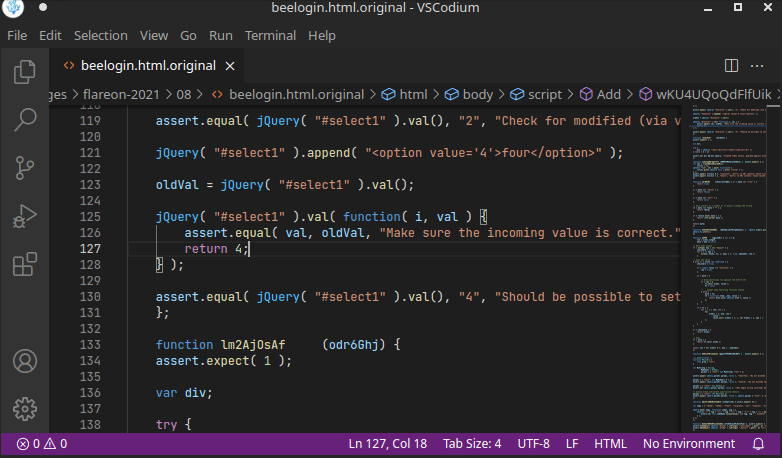Click the minimap code overview

point(729,268)
